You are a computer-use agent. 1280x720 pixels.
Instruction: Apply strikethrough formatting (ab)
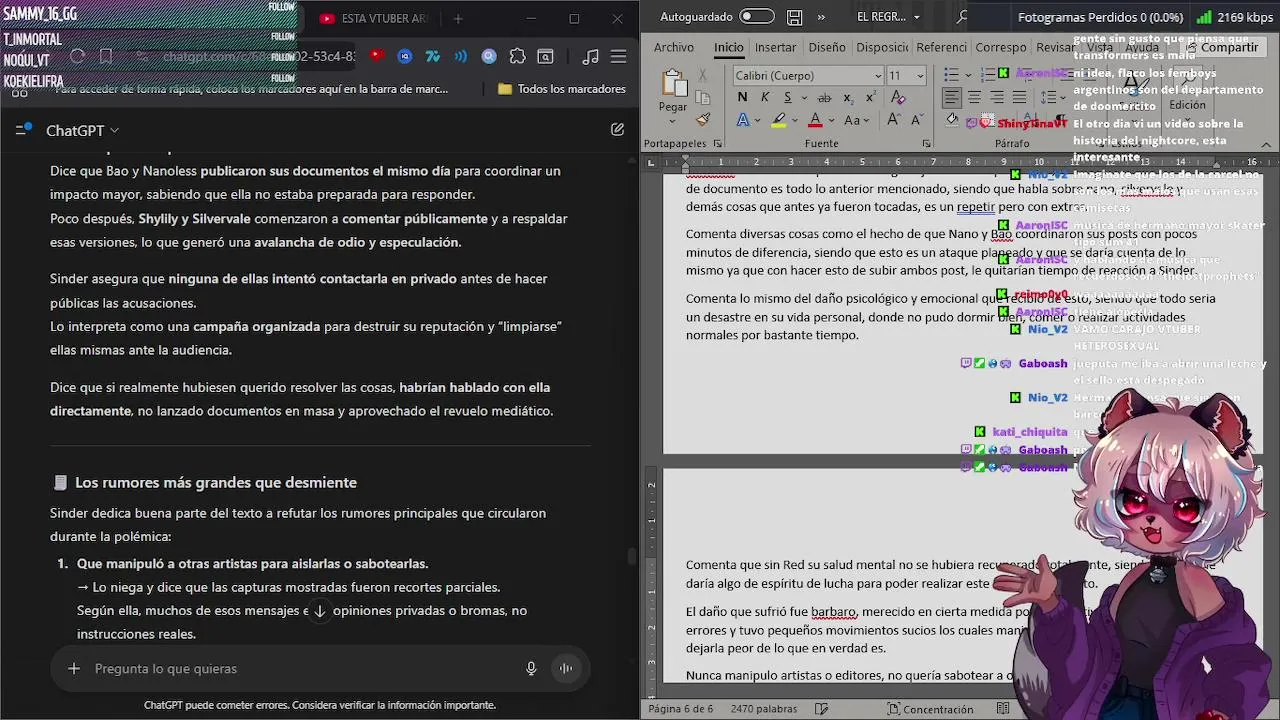[824, 97]
